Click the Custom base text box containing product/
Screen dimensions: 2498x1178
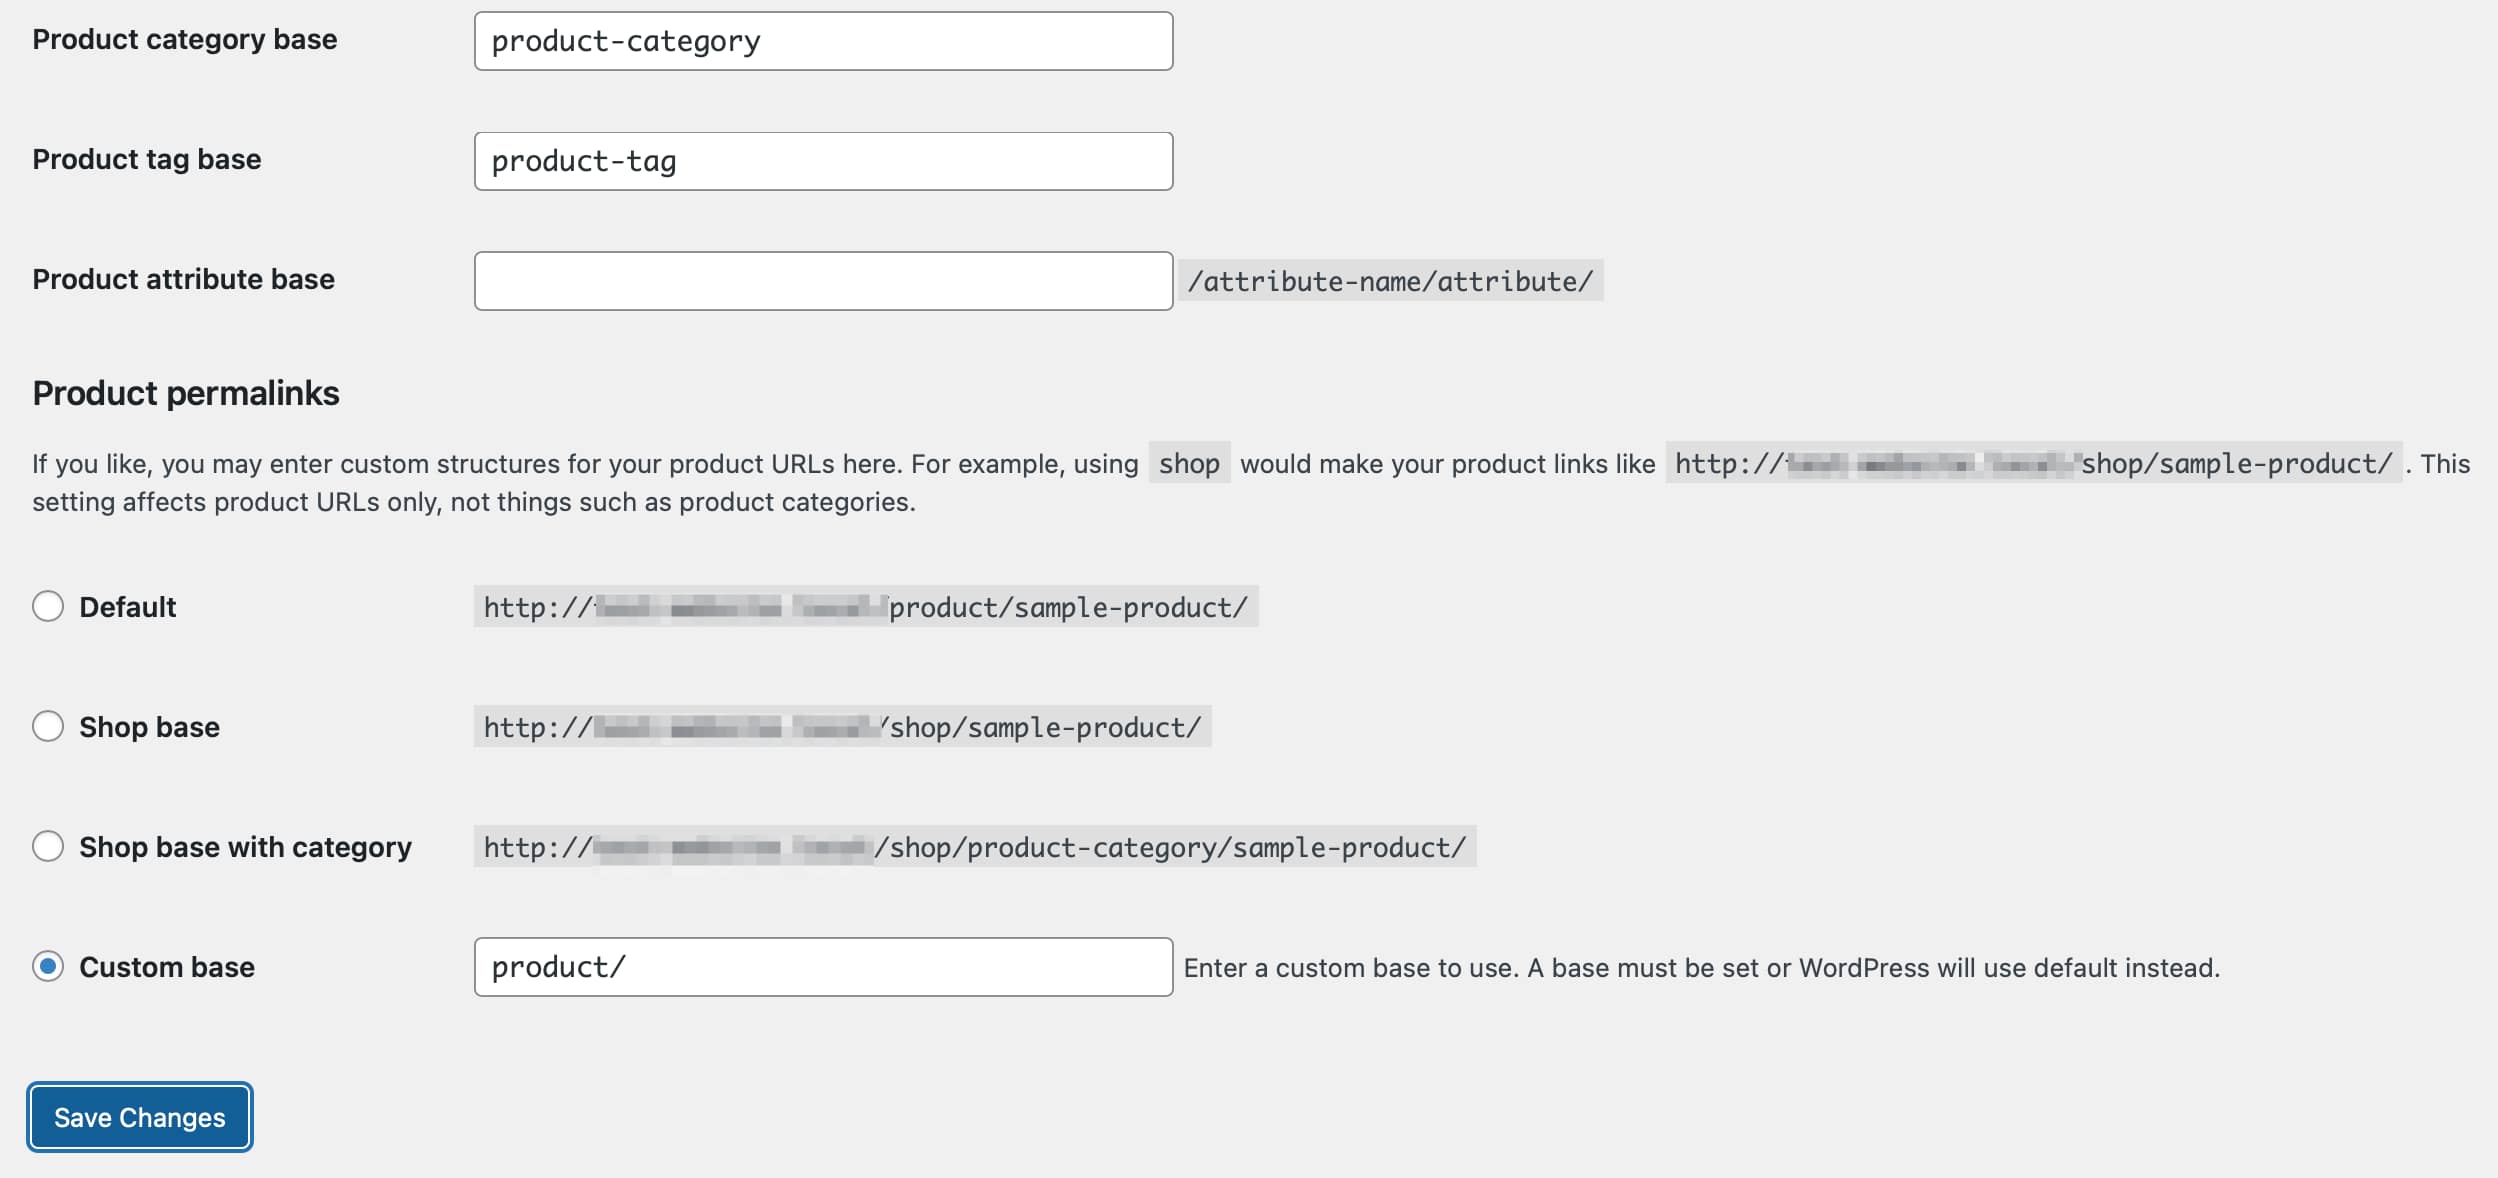pos(822,967)
